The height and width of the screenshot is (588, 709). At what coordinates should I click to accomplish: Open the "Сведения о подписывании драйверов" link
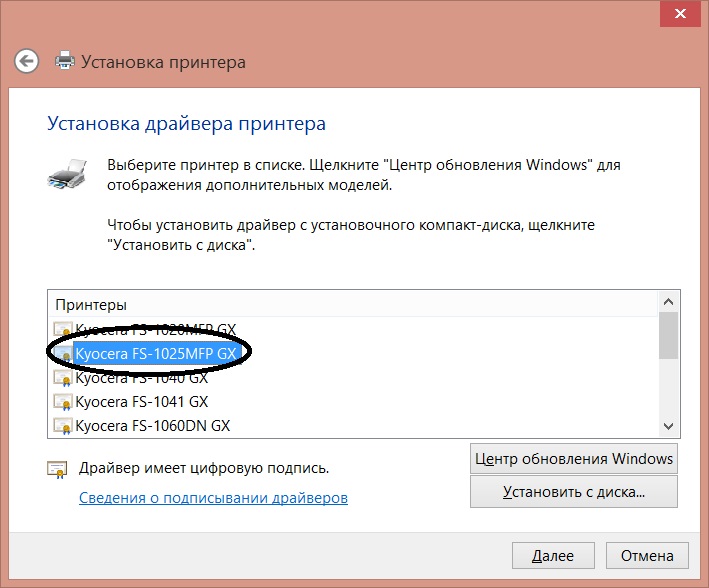[x=213, y=497]
